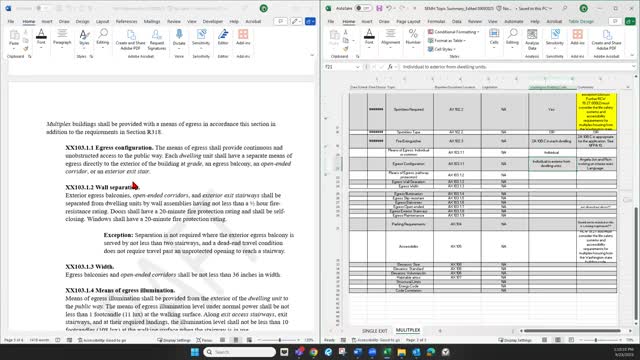Switch Word to Web Layout view
Viewport: 640px width, 360px height.
coord(249,340)
